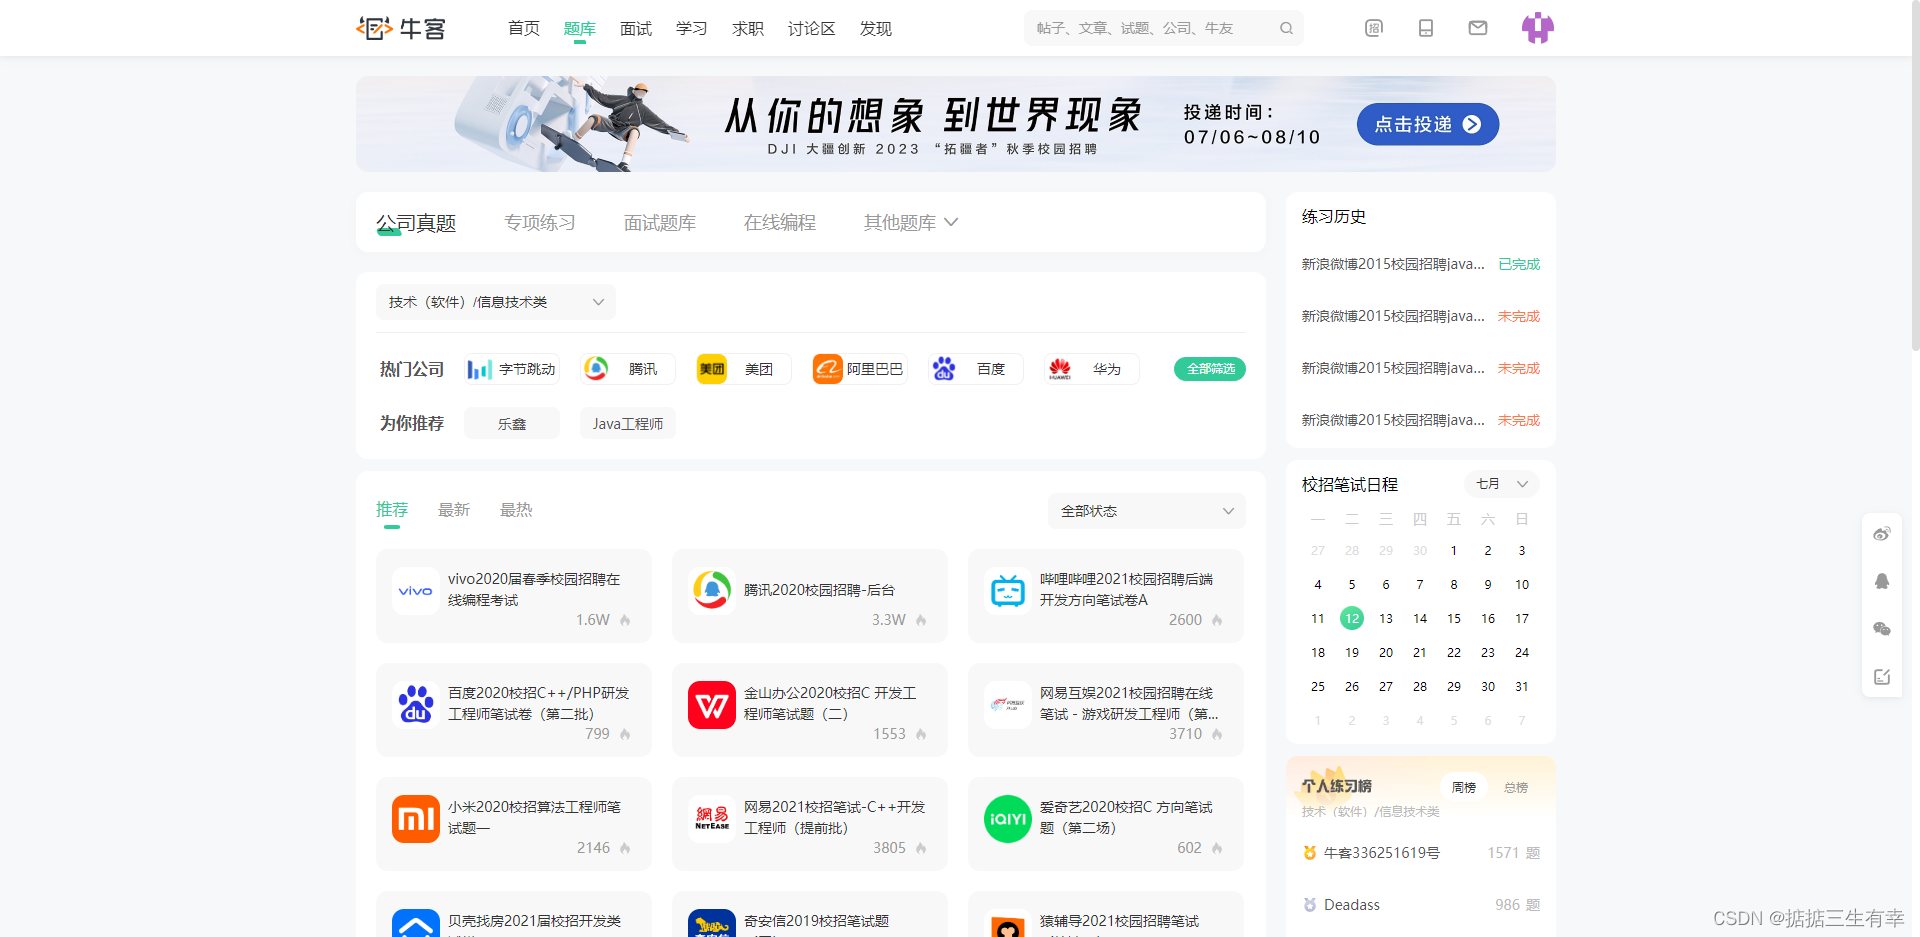Click the search magnifier icon
1920x937 pixels.
click(x=1286, y=28)
